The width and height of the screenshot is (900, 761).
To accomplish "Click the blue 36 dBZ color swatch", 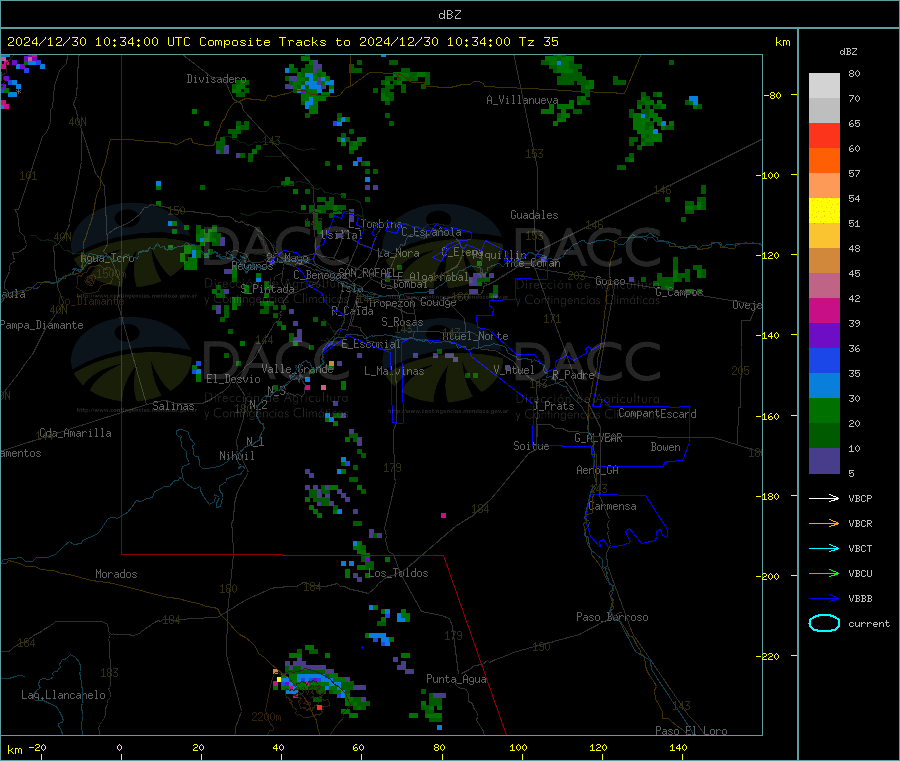I will [824, 360].
